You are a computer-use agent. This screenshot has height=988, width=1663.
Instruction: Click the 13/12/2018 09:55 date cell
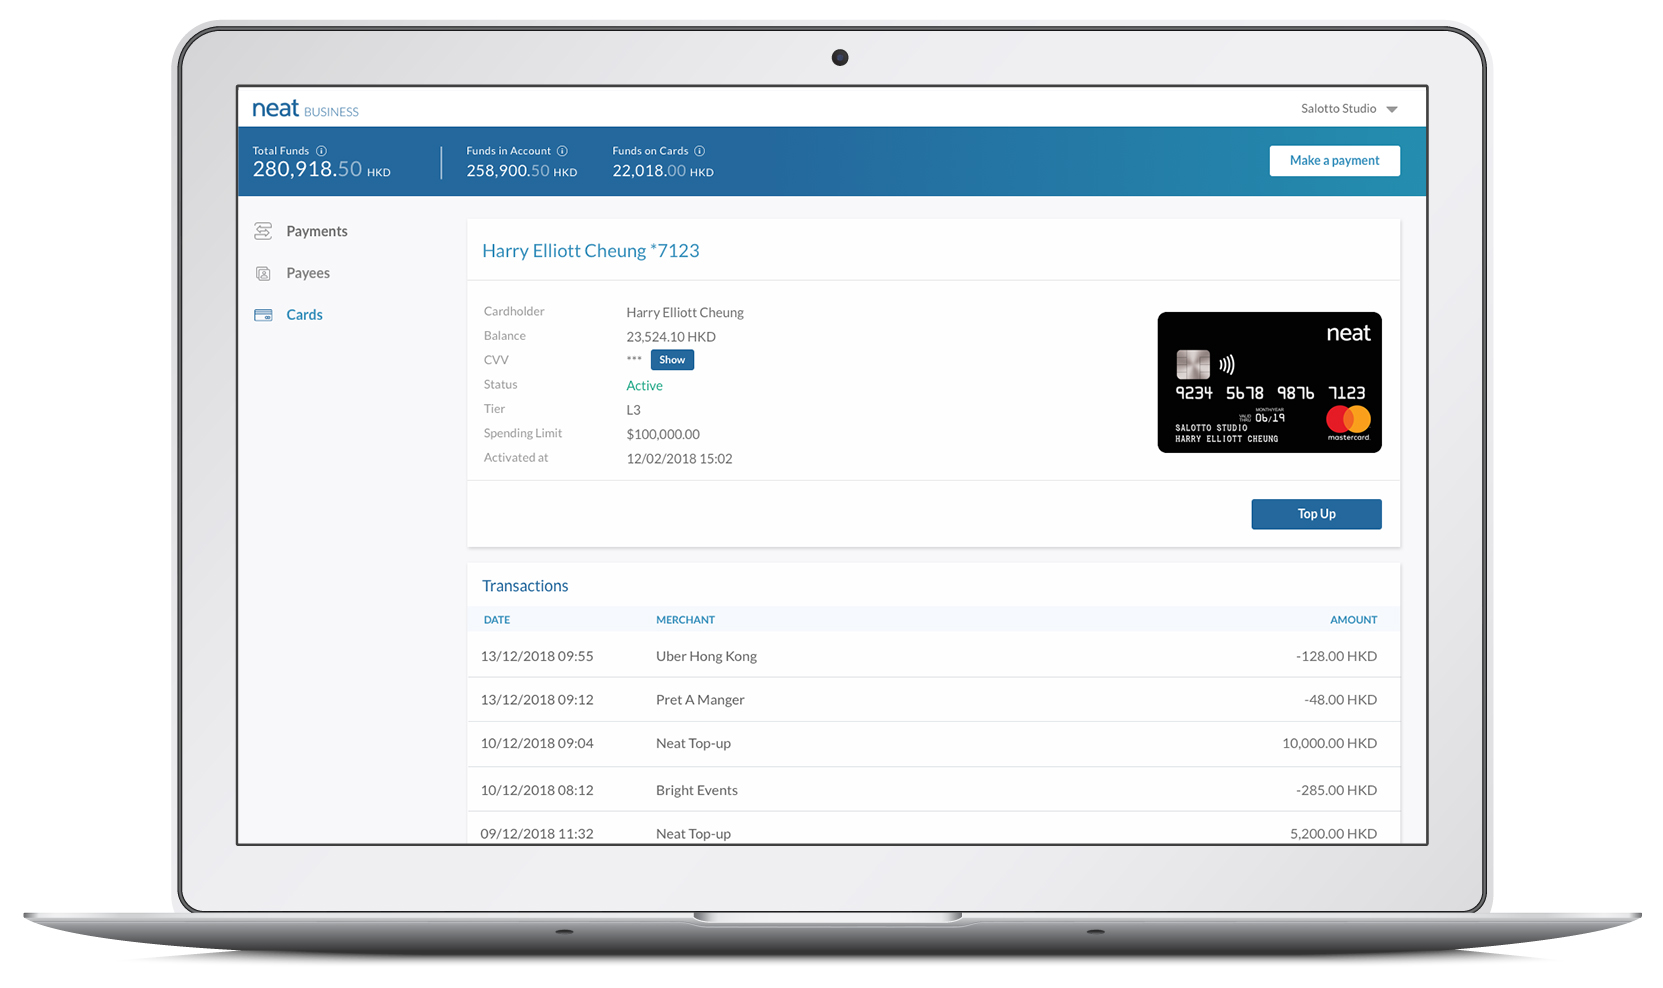pyautogui.click(x=537, y=656)
